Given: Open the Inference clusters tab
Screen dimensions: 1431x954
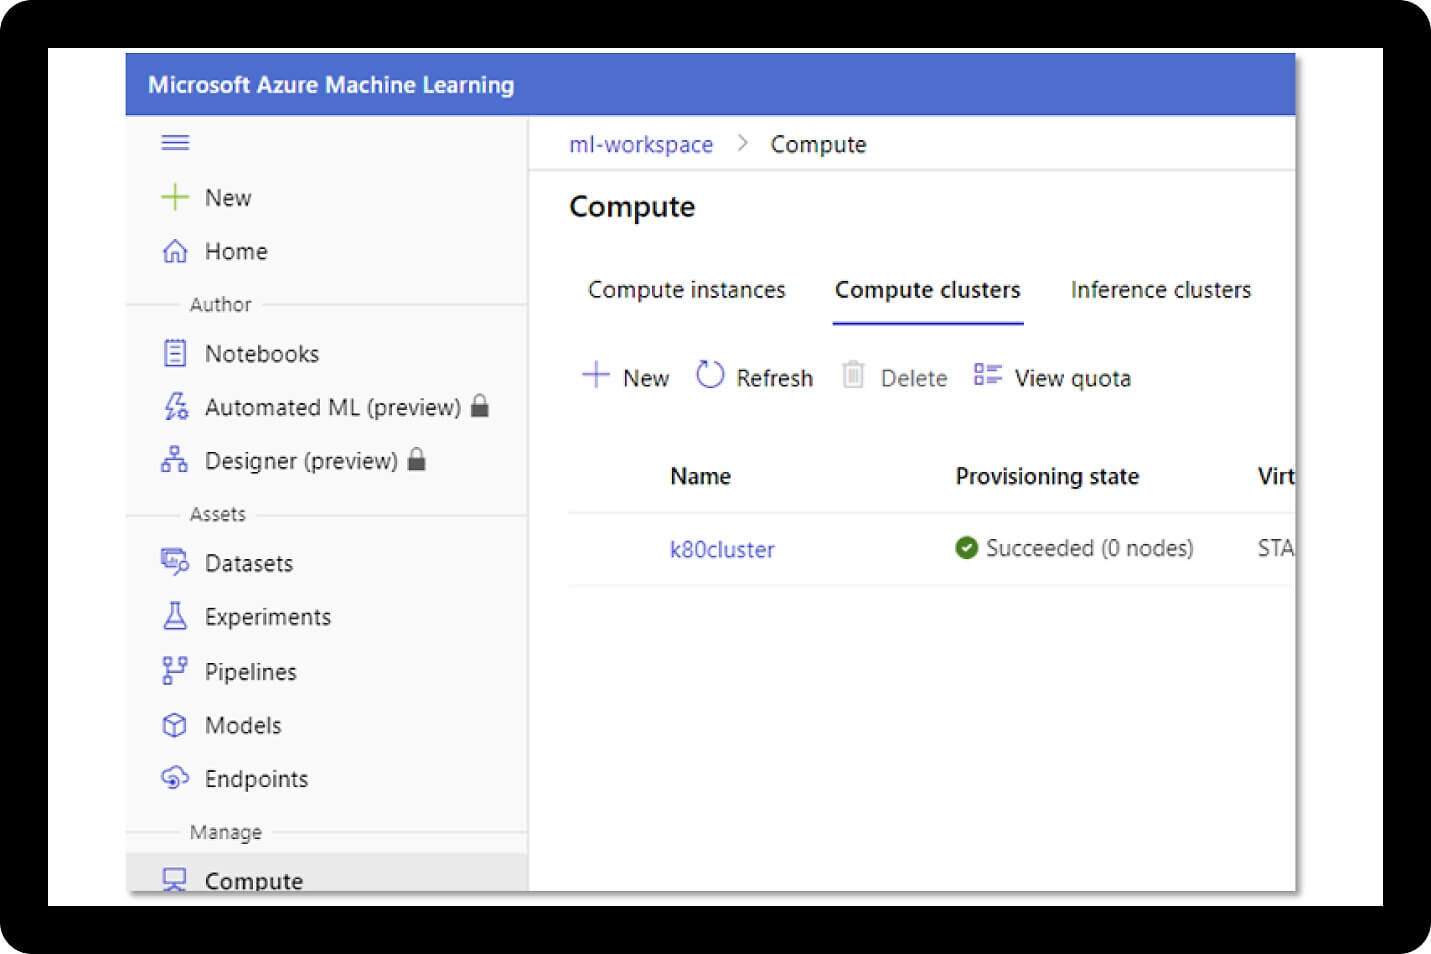Looking at the screenshot, I should (x=1160, y=290).
